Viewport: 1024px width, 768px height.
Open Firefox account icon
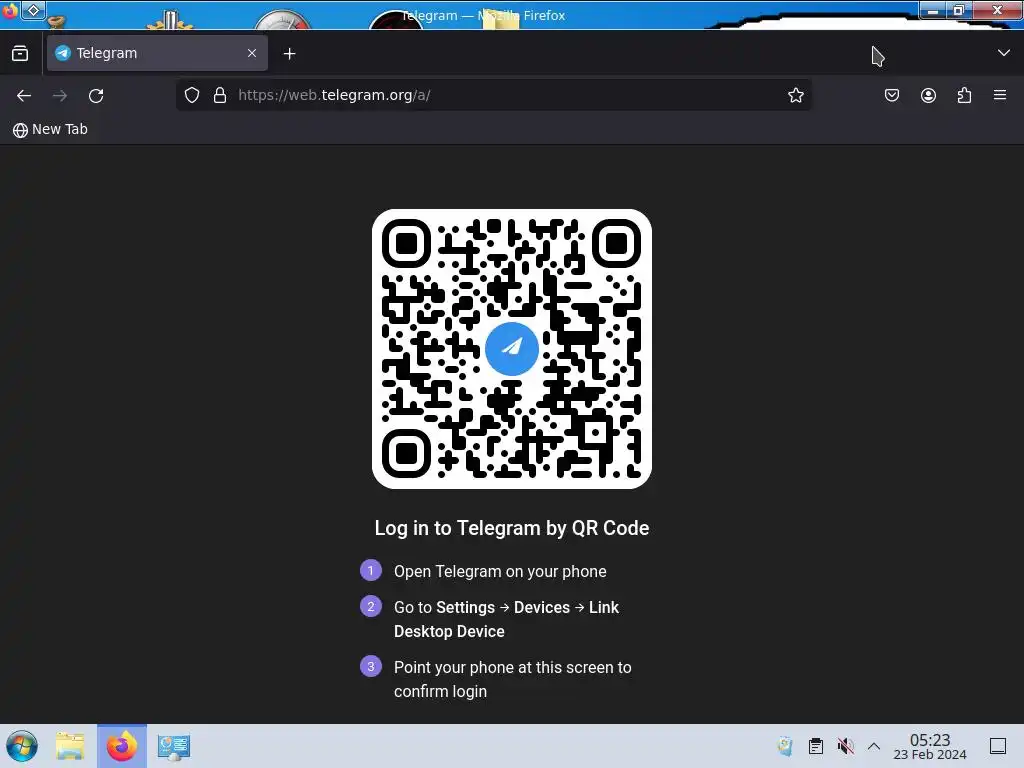tap(928, 95)
